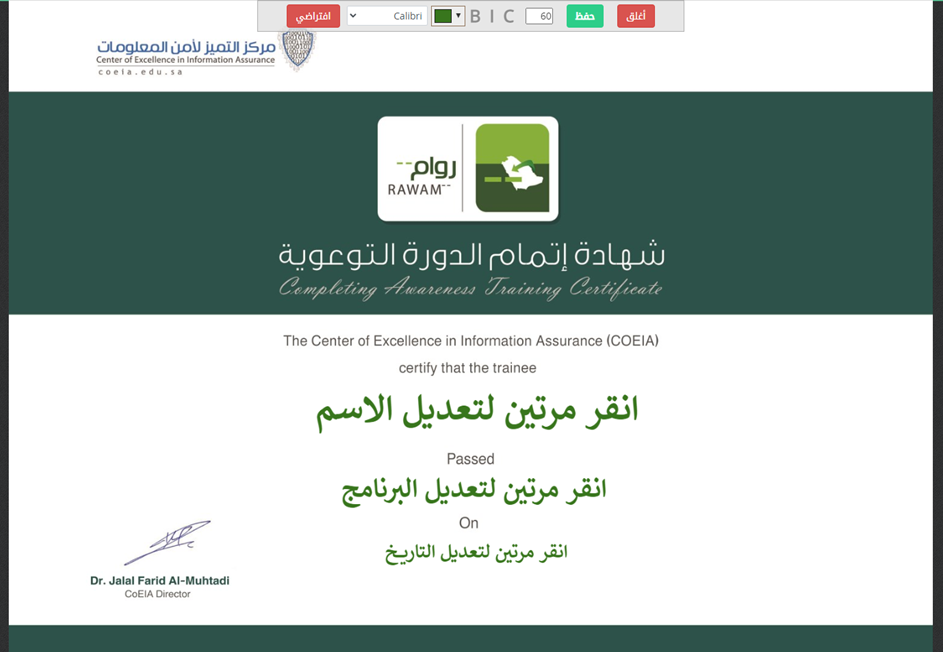This screenshot has width=943, height=652.
Task: Toggle bold formatting with the B icon
Action: point(475,16)
